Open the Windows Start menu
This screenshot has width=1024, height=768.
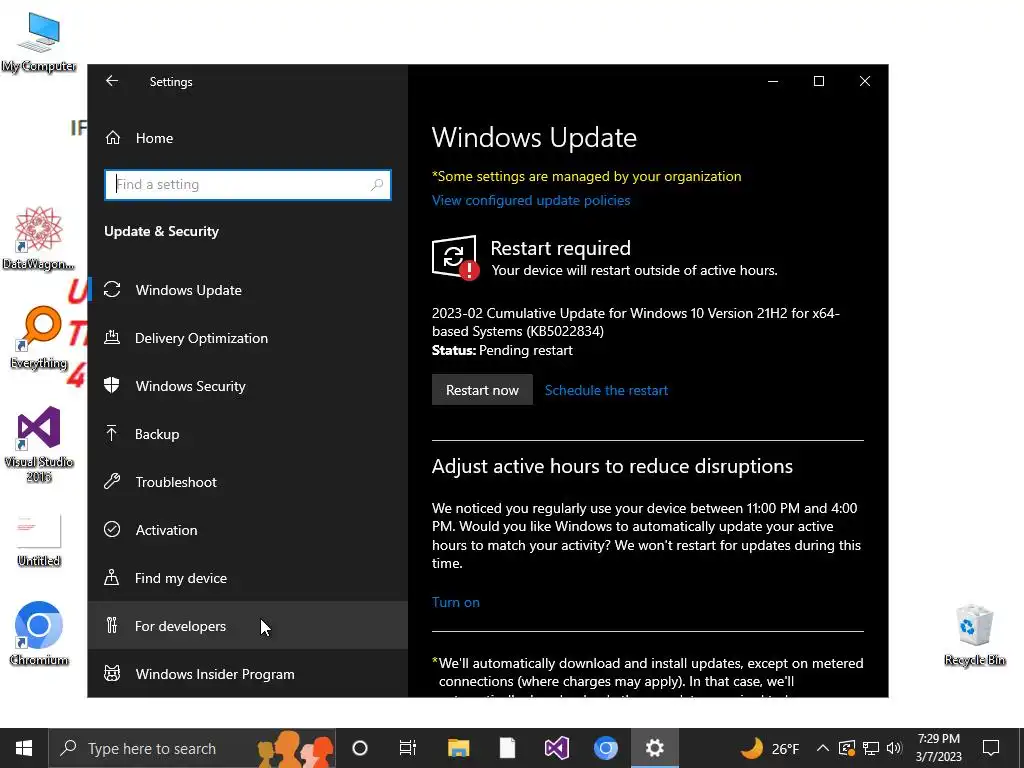(24, 748)
